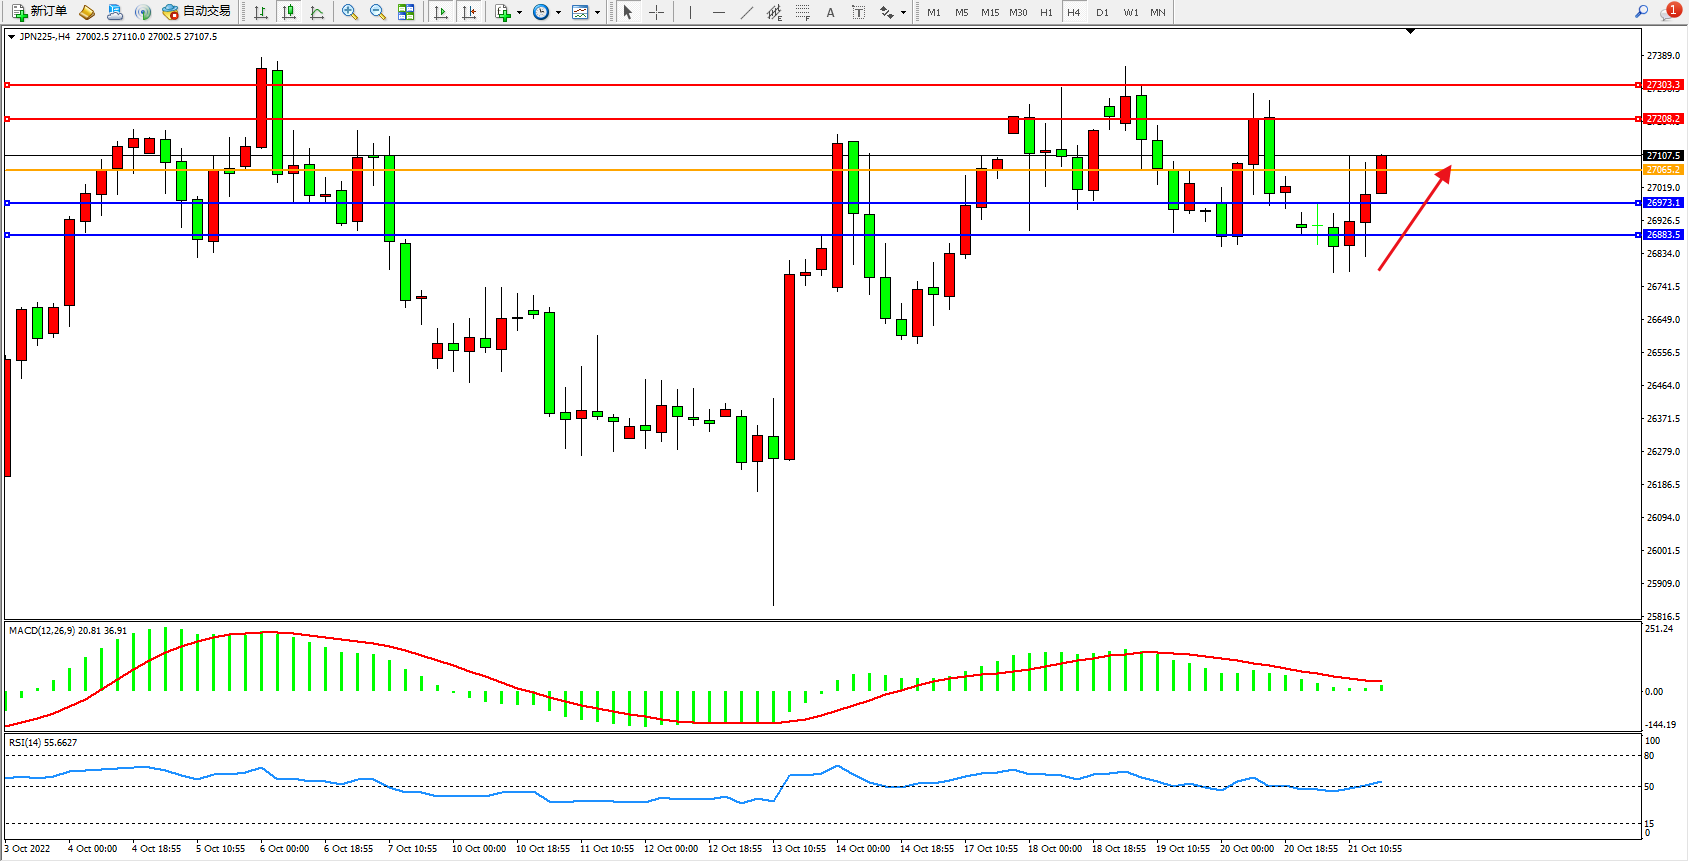The width and height of the screenshot is (1689, 862).
Task: Select the orange horizontal line price label 27065.2
Action: click(1663, 170)
